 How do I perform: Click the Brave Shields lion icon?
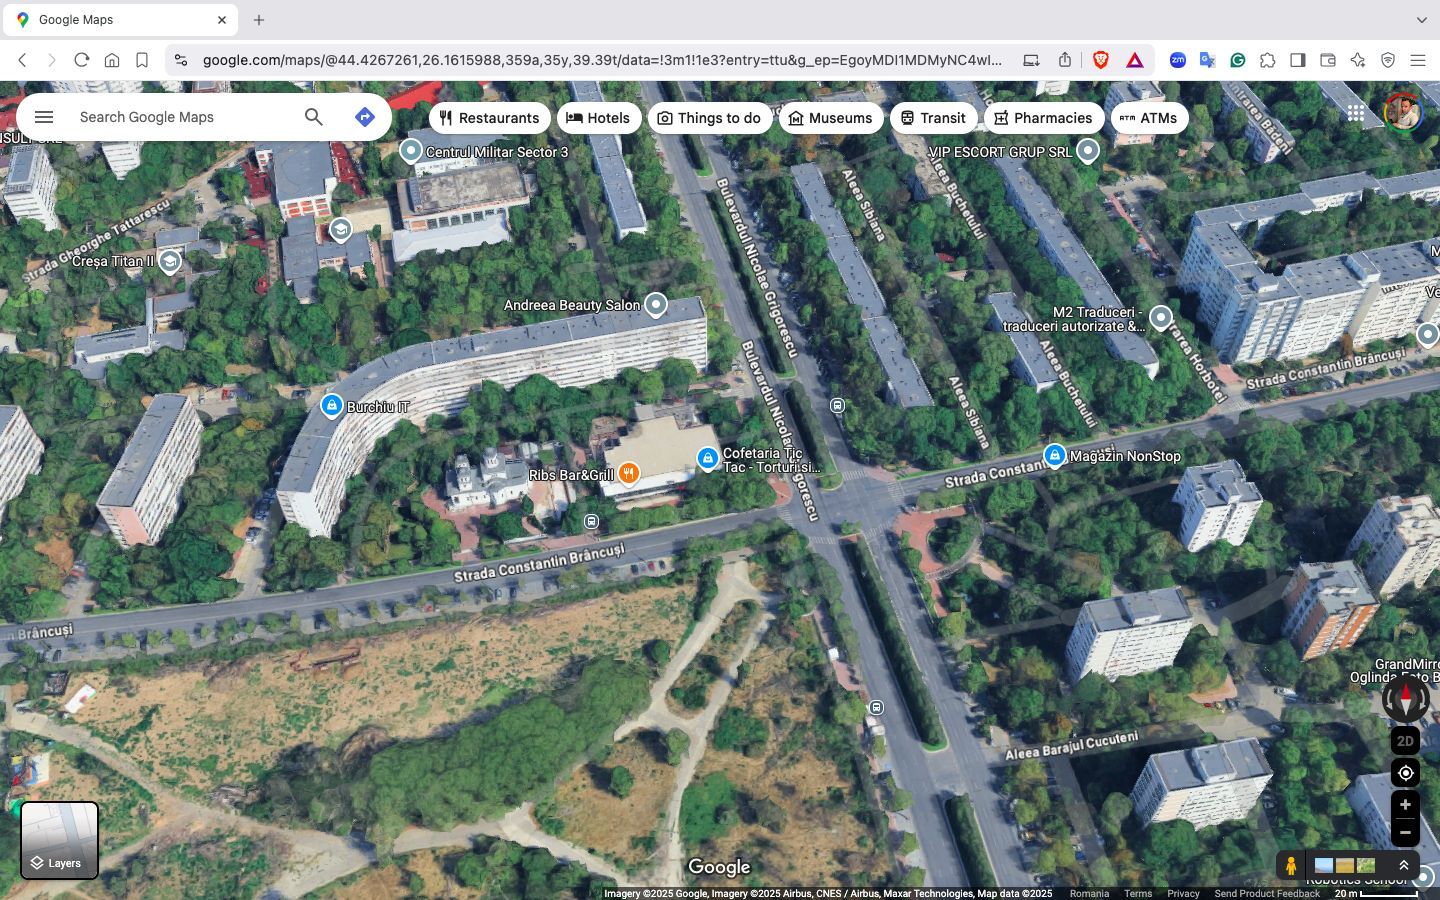coord(1101,60)
